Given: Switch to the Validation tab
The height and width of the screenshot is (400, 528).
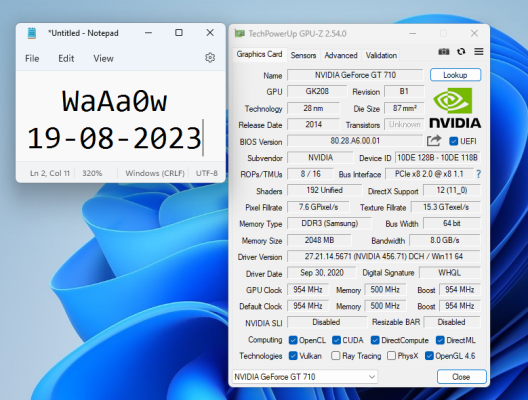Looking at the screenshot, I should pyautogui.click(x=381, y=55).
